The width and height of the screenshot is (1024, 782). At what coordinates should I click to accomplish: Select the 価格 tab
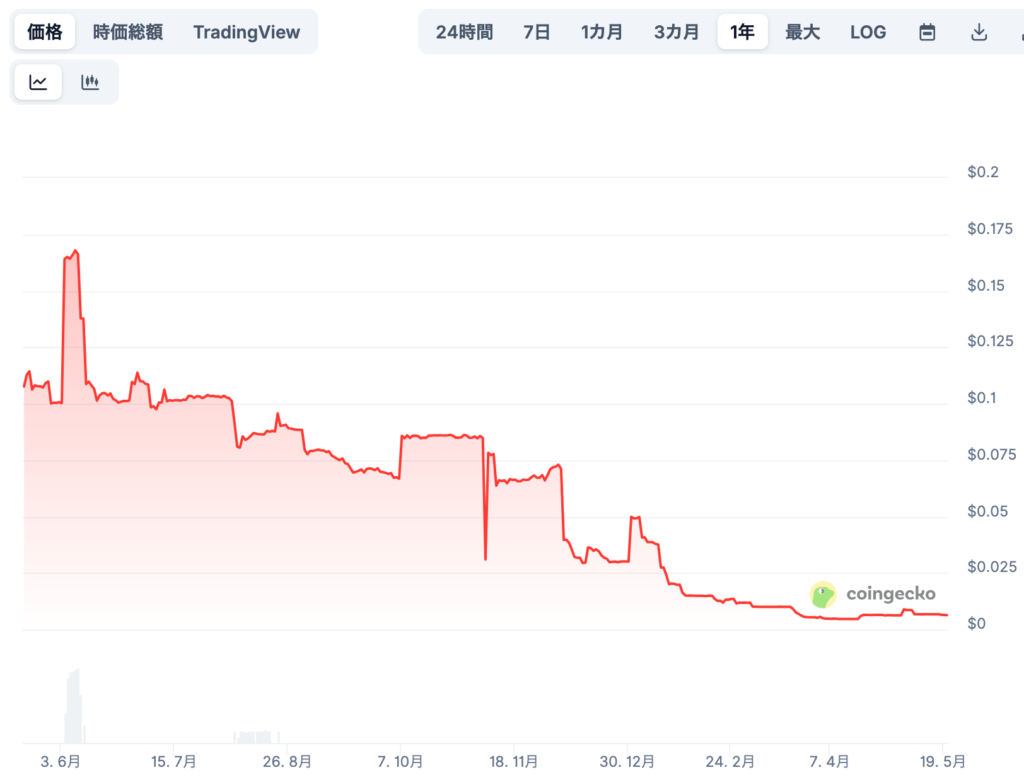point(45,32)
